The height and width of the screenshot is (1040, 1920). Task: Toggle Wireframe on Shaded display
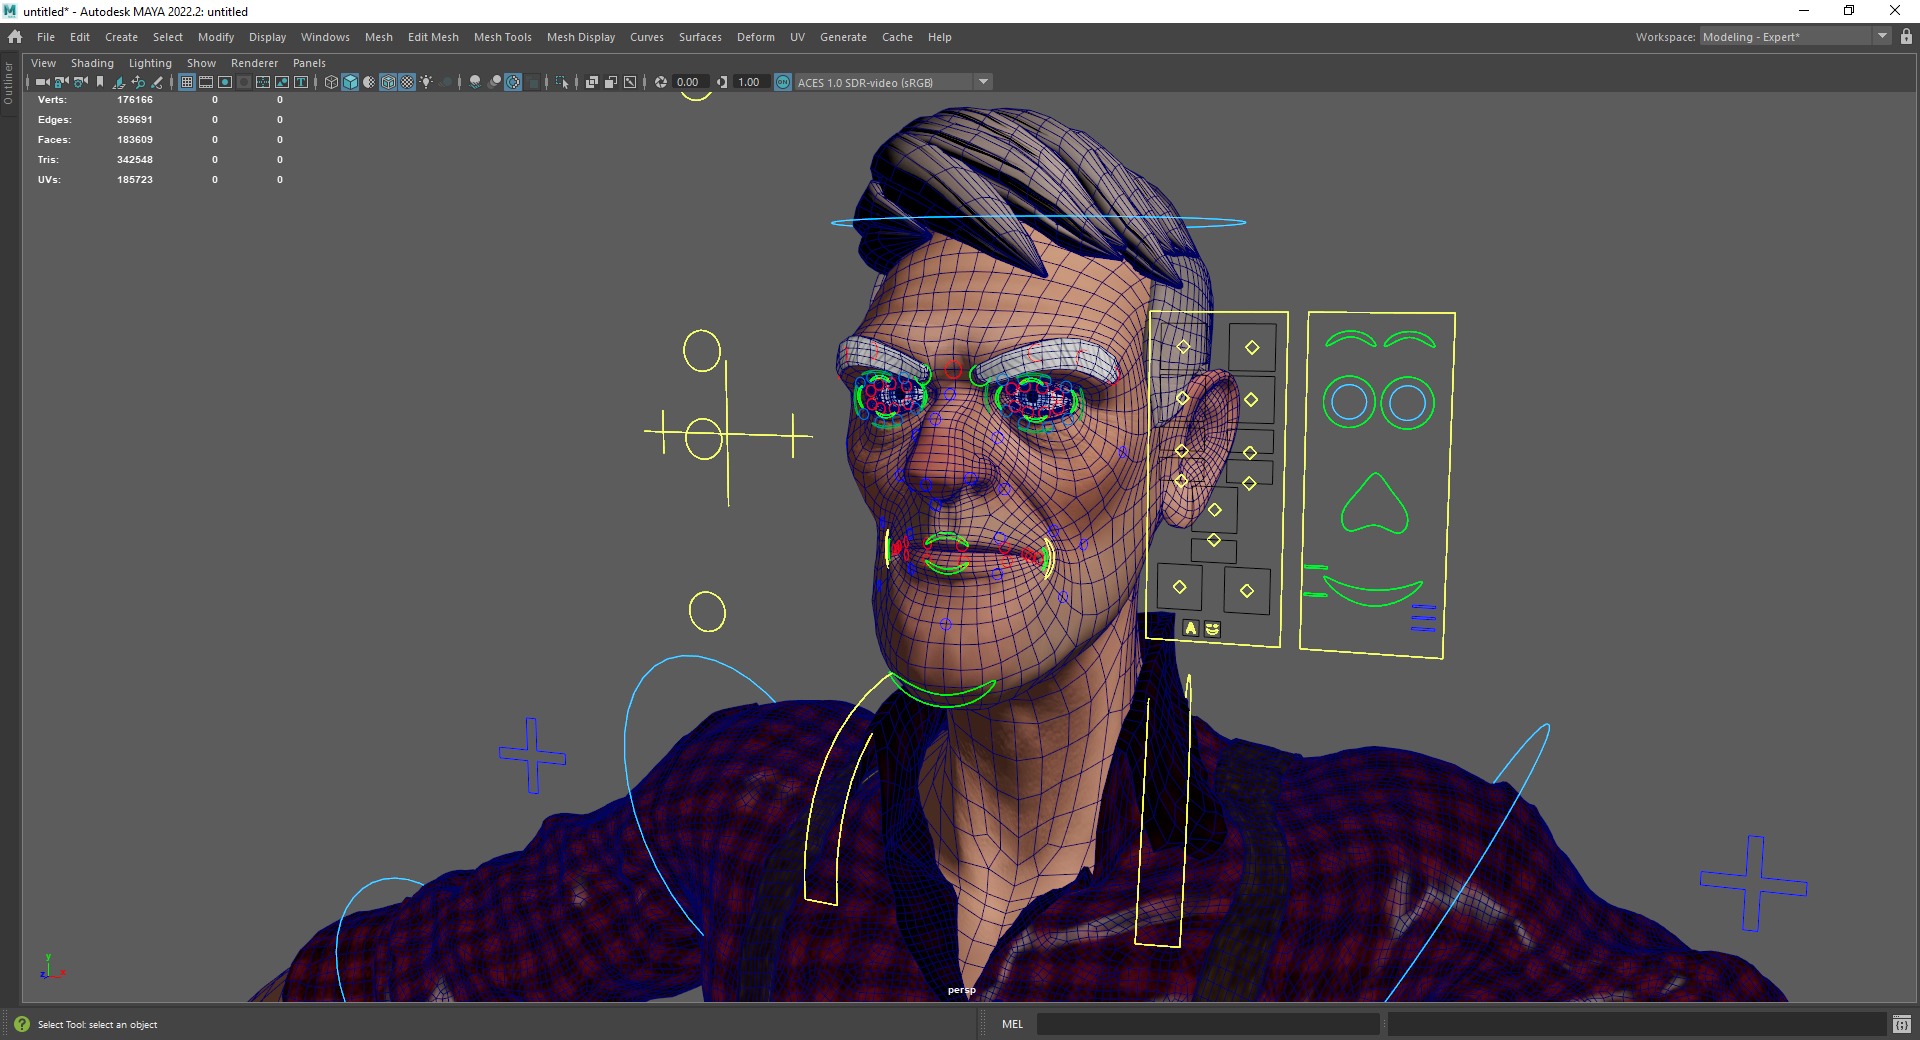[x=388, y=82]
